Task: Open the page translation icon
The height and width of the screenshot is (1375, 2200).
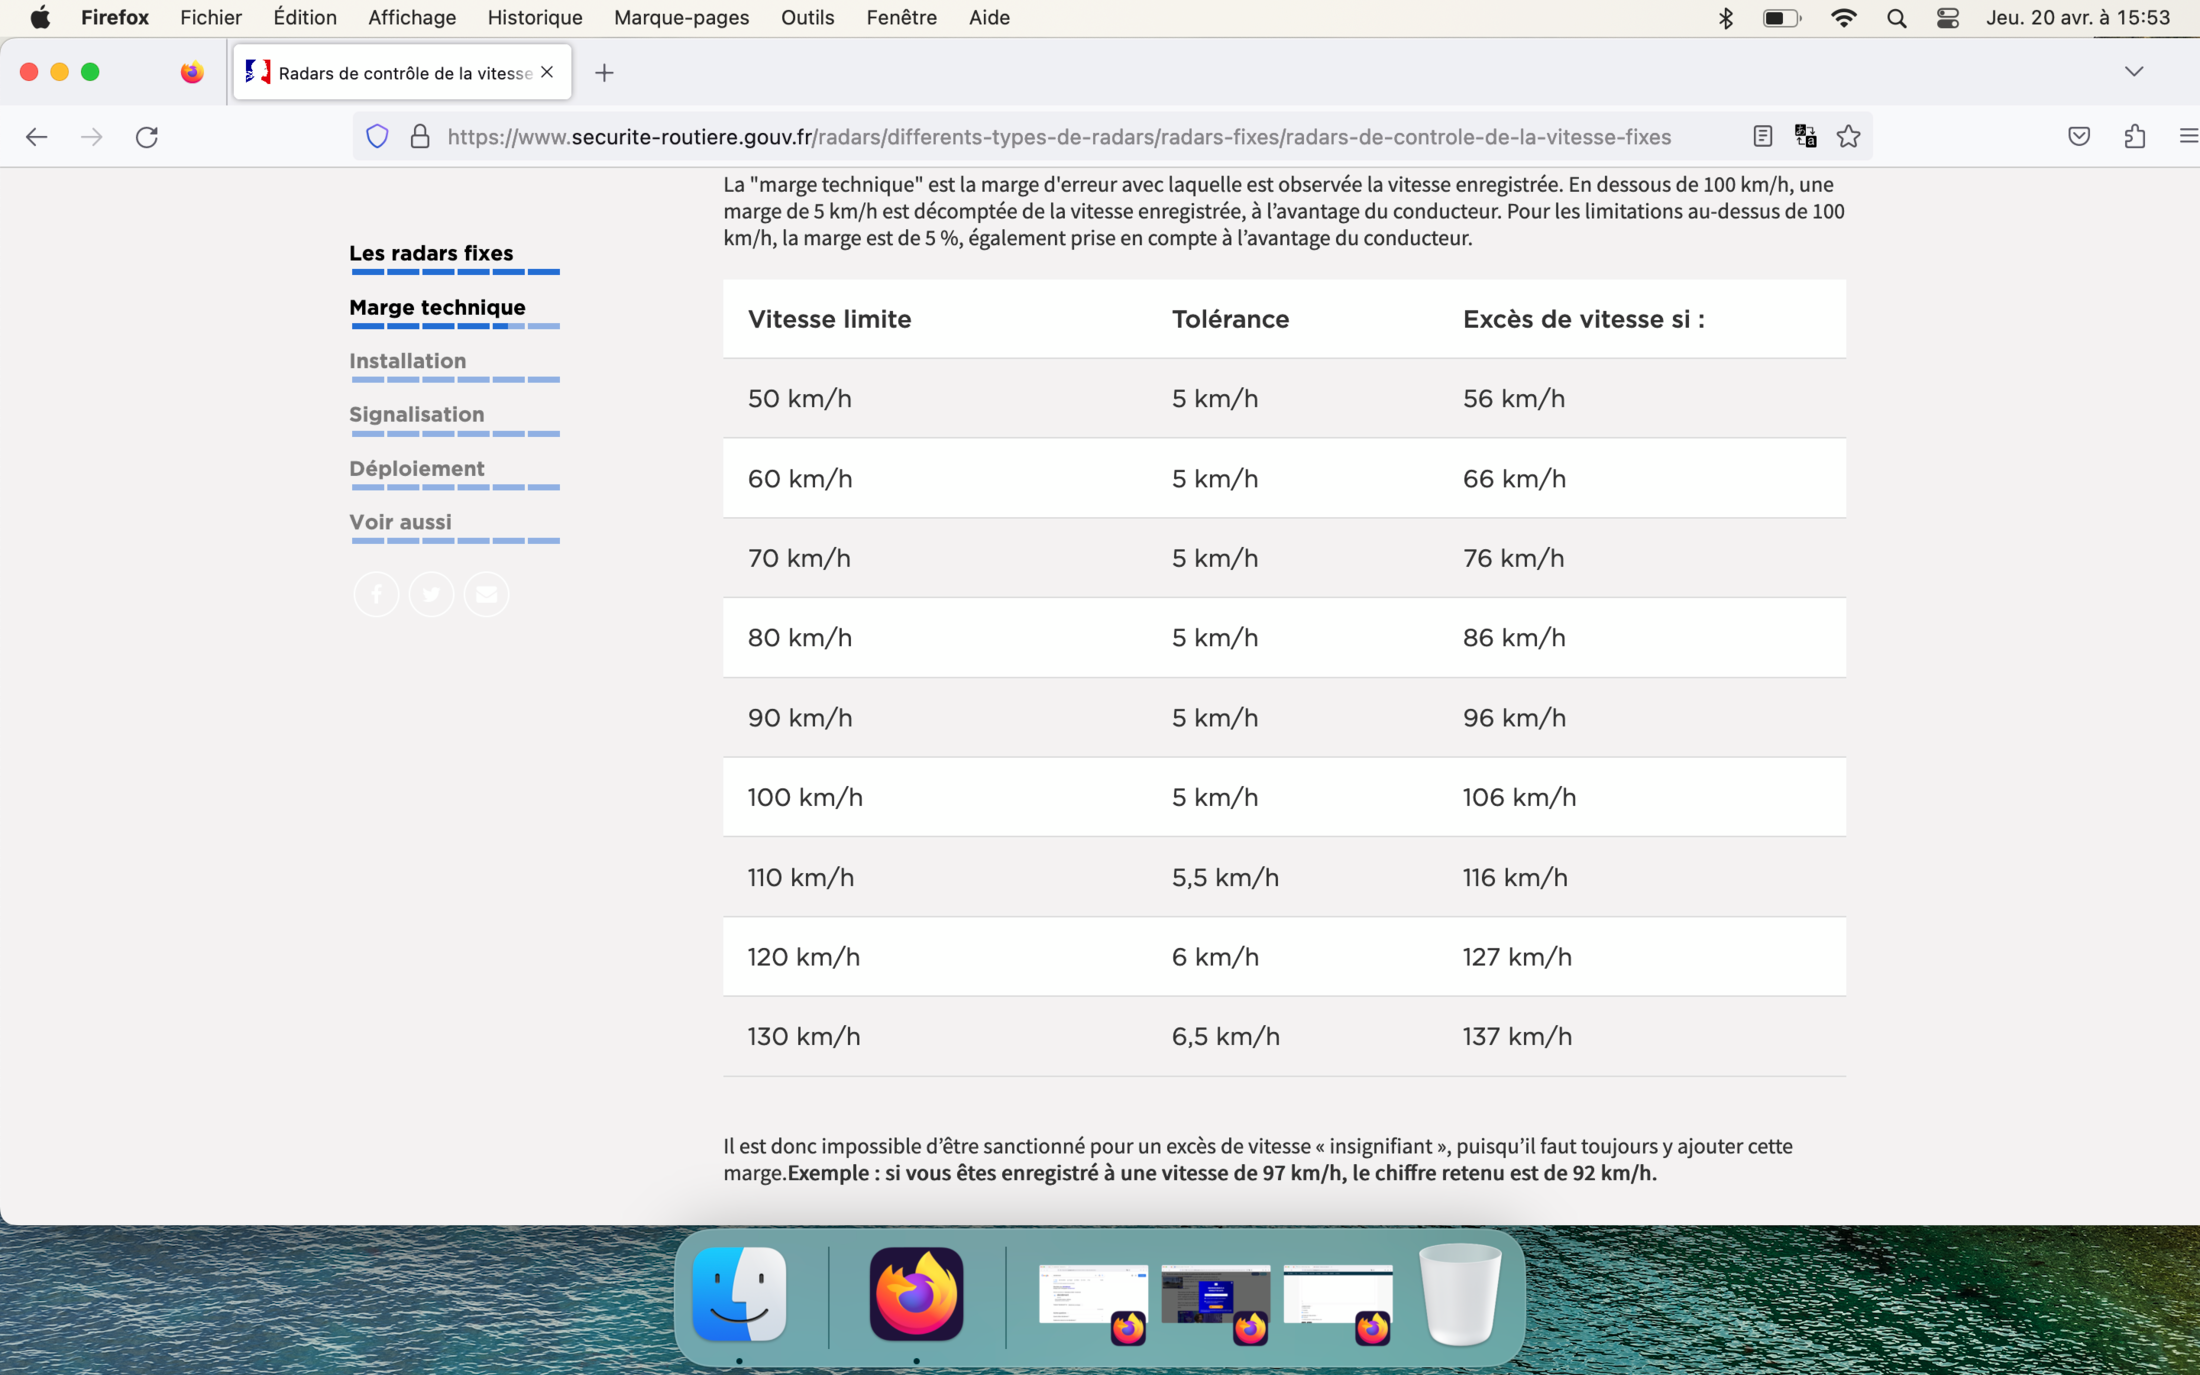Action: click(1805, 137)
